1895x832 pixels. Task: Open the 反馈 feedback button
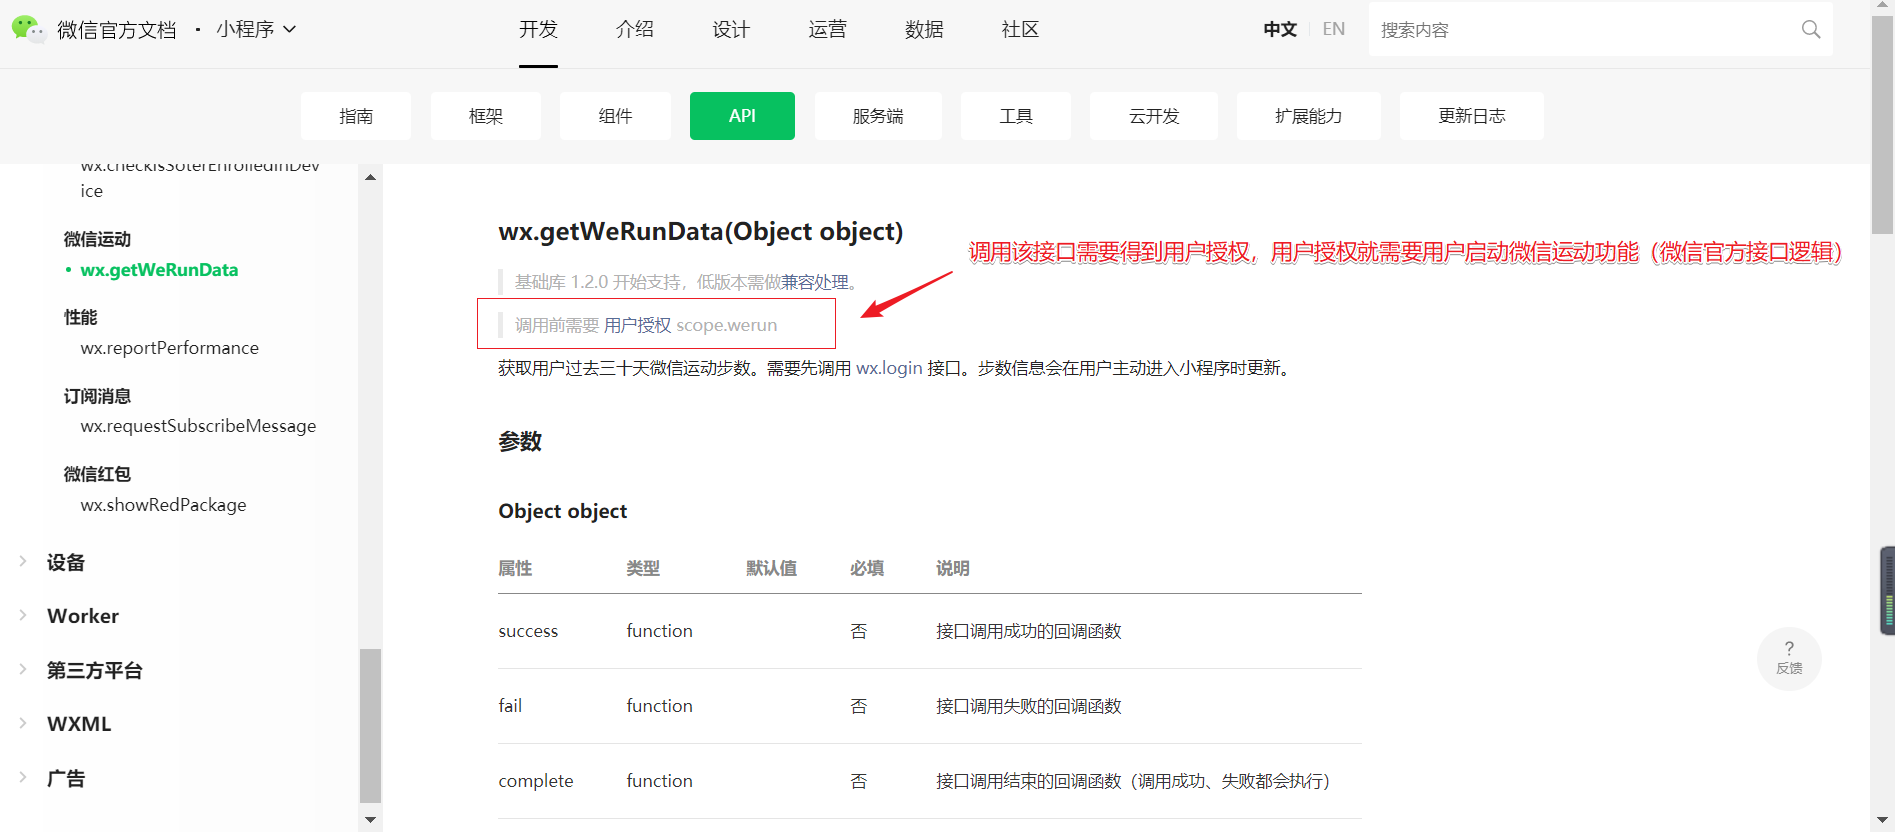[x=1789, y=658]
